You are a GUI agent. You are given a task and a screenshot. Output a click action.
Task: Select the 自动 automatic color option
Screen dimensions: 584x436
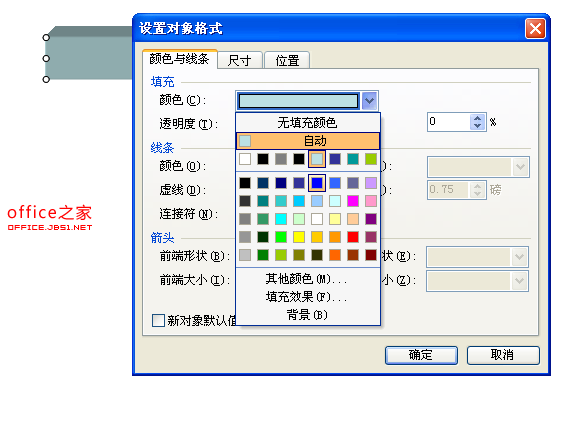click(308, 141)
